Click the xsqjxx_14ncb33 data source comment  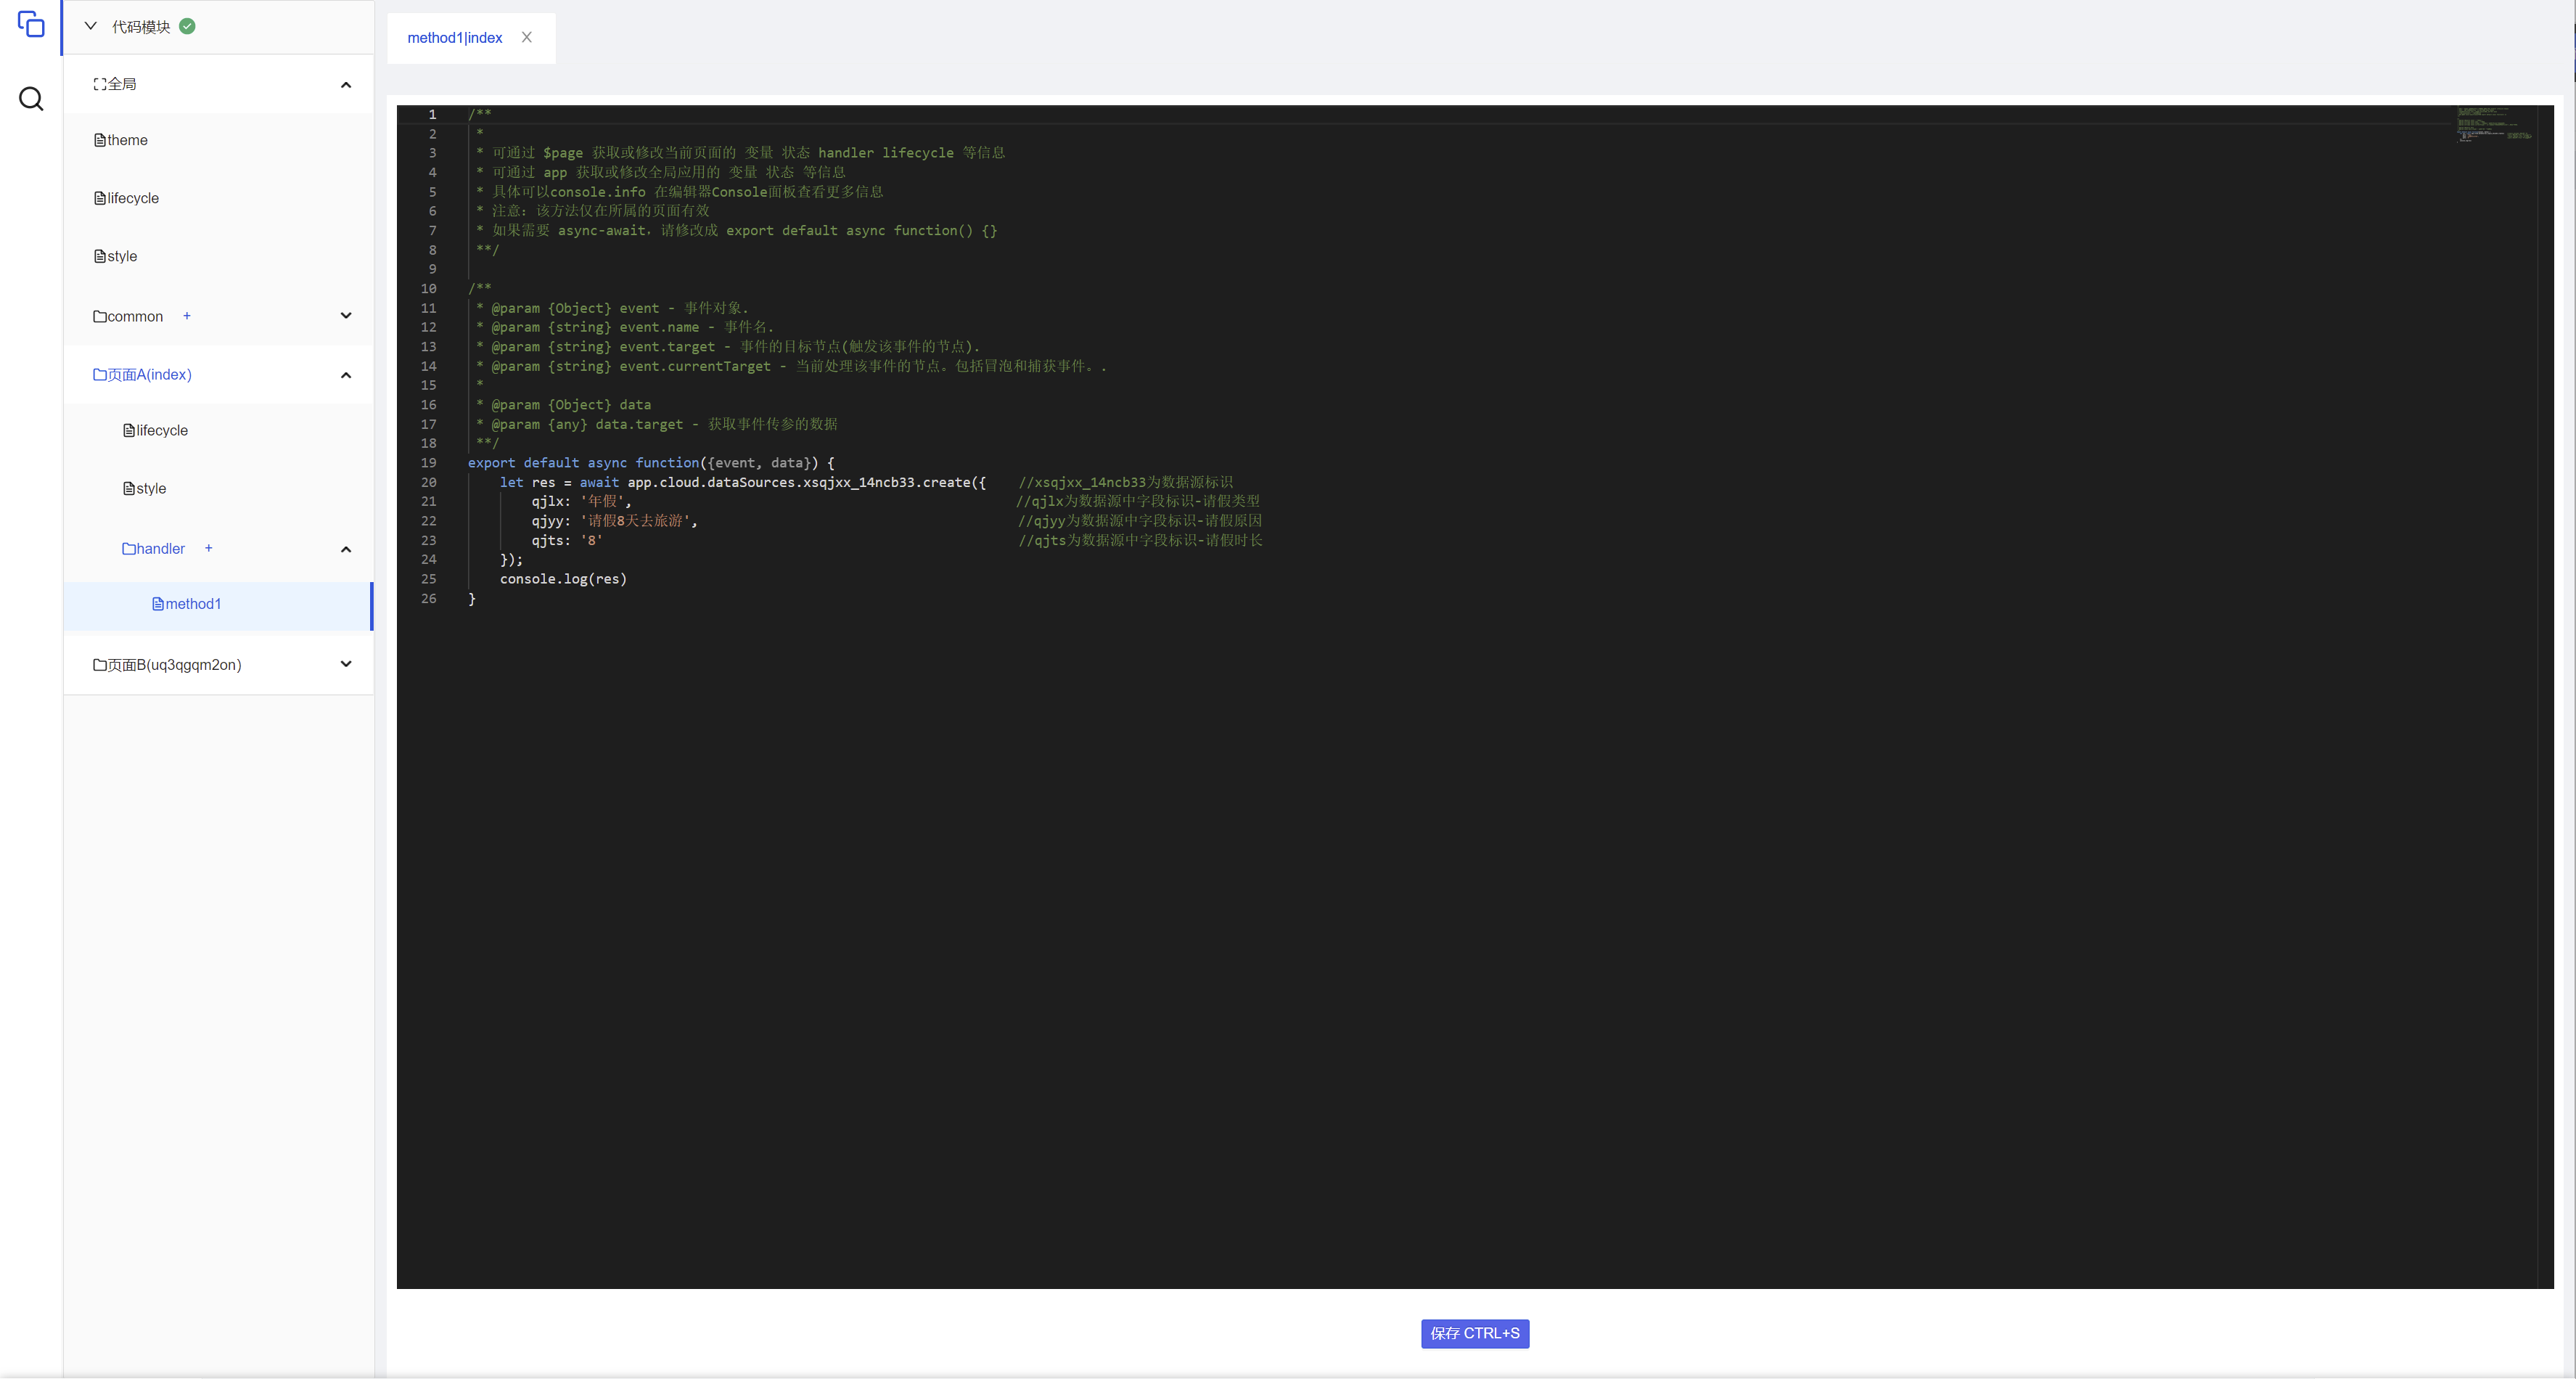click(x=1125, y=482)
